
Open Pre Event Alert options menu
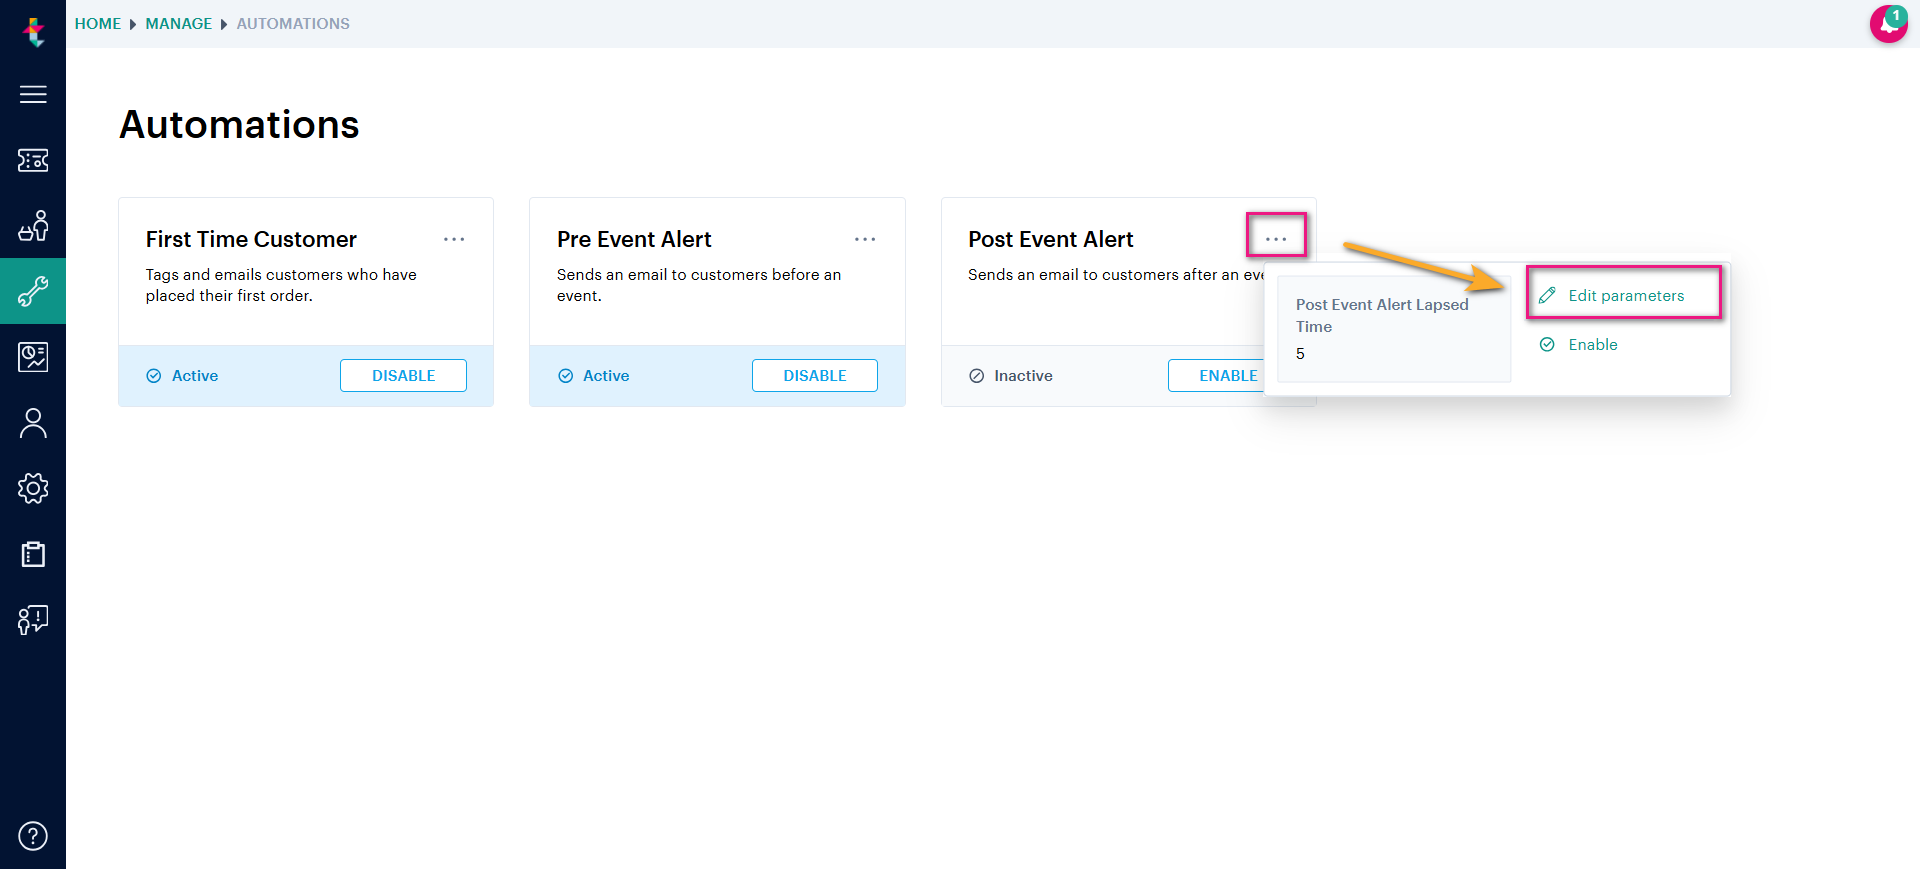pos(865,239)
